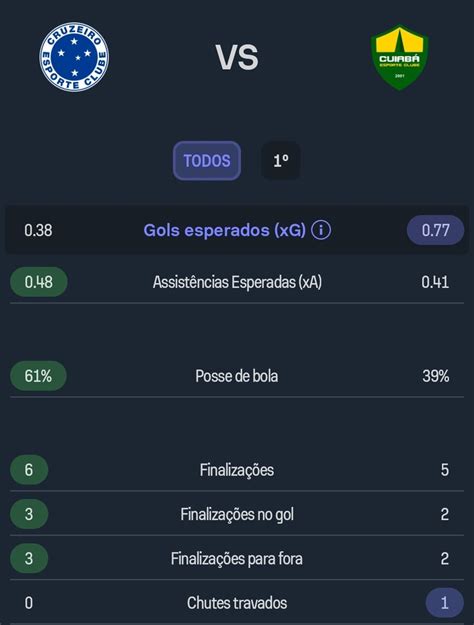474x625 pixels.
Task: Click the Cruzeiro team crest
Action: tap(74, 57)
